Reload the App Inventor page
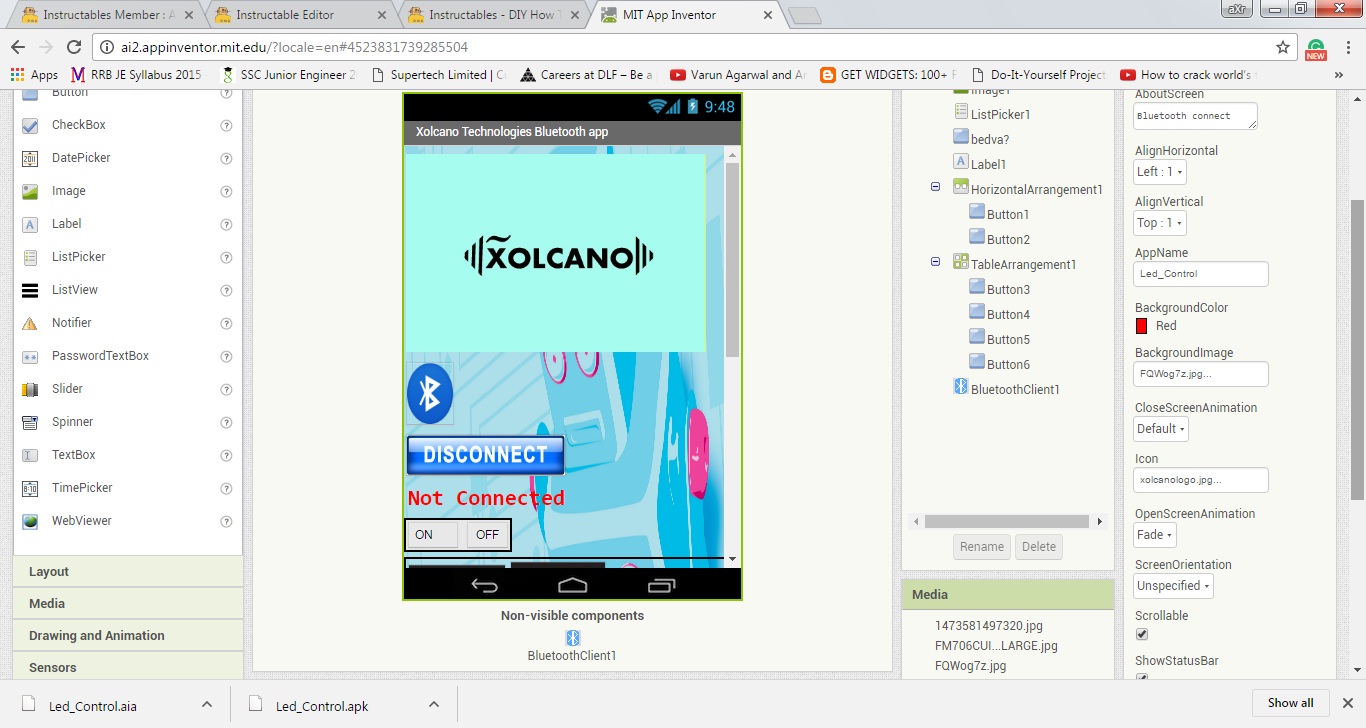The width and height of the screenshot is (1366, 728). 73,47
